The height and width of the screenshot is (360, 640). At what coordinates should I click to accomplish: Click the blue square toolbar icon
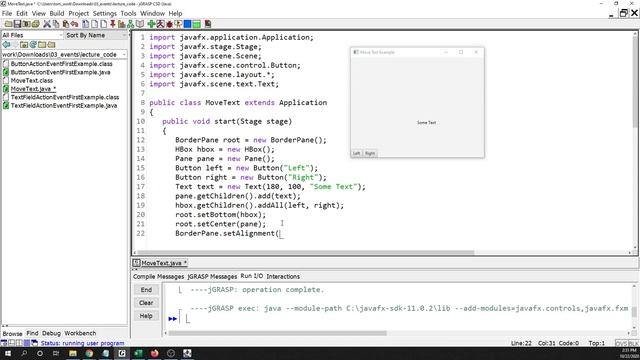point(187,24)
